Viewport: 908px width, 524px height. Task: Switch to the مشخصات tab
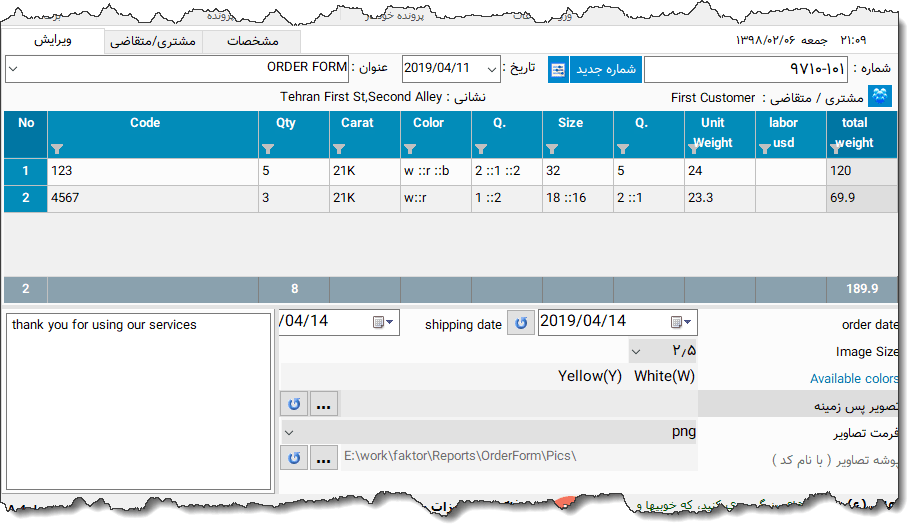(253, 42)
